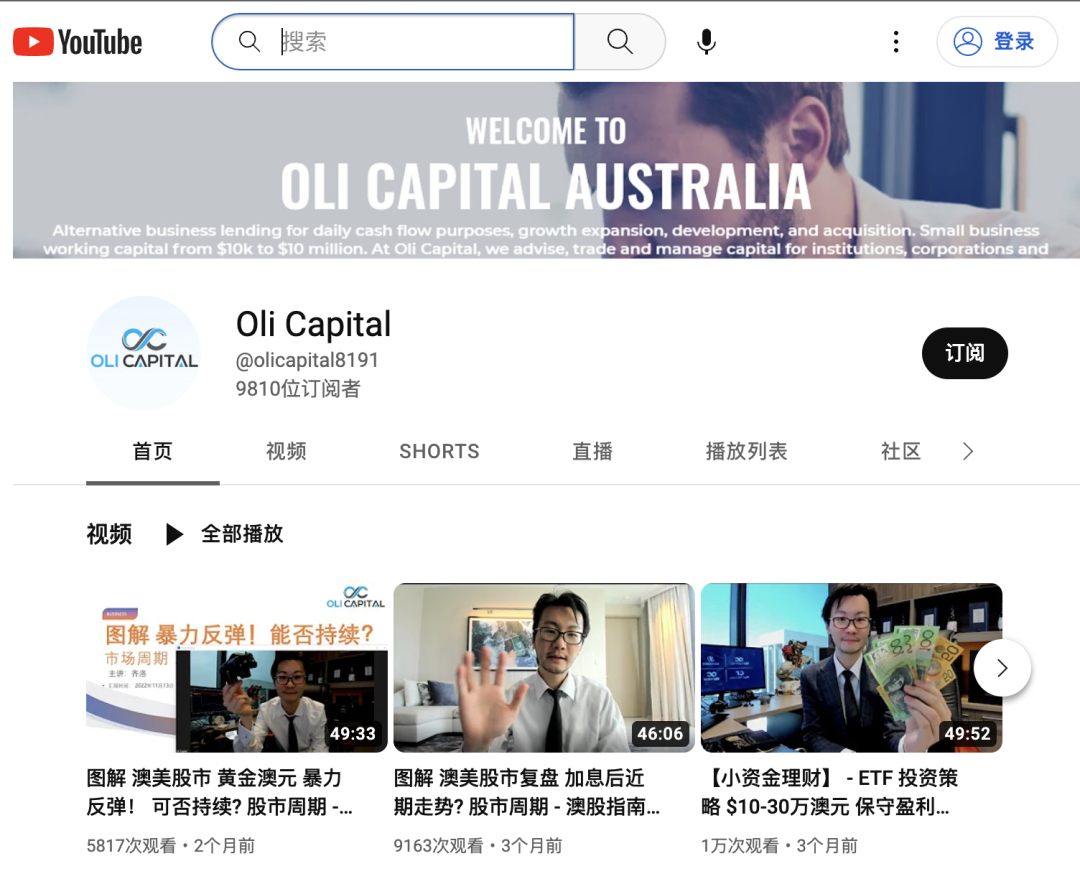Open the three-dot settings menu
This screenshot has width=1080, height=879.
895,42
